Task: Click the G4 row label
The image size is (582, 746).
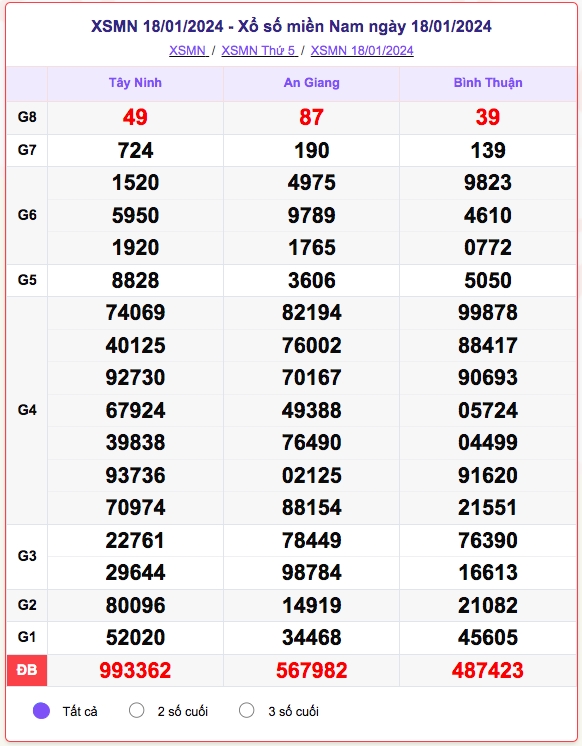Action: [x=27, y=410]
